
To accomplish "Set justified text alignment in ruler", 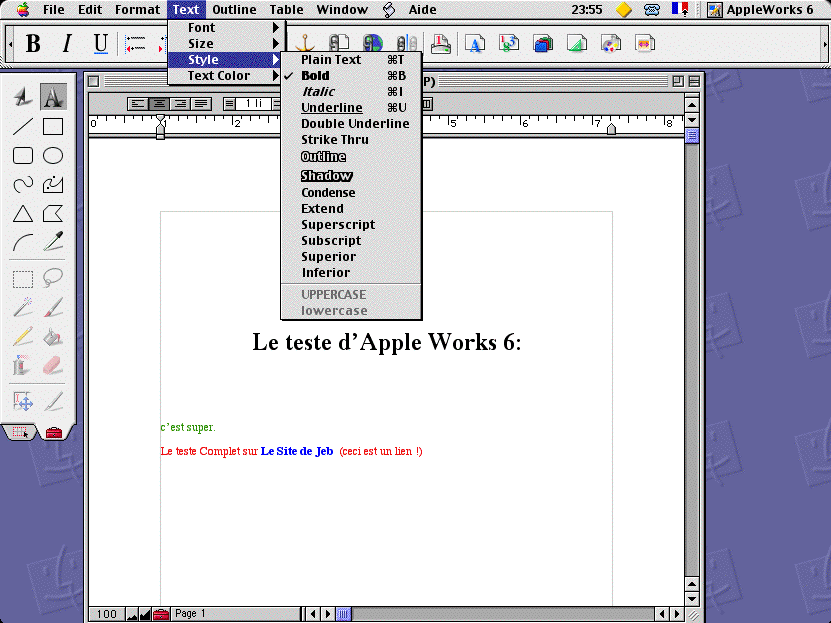I will tap(201, 104).
